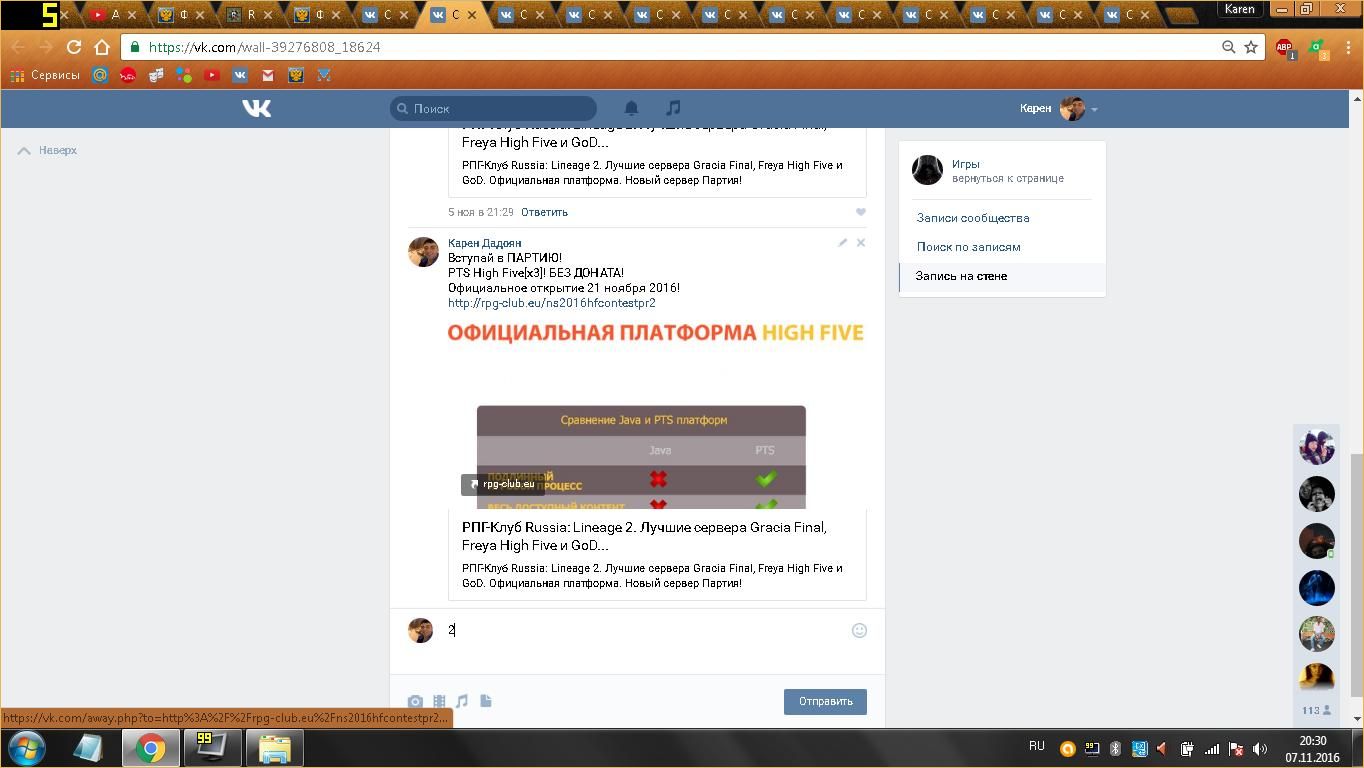Go back up with Наверх

(48, 150)
